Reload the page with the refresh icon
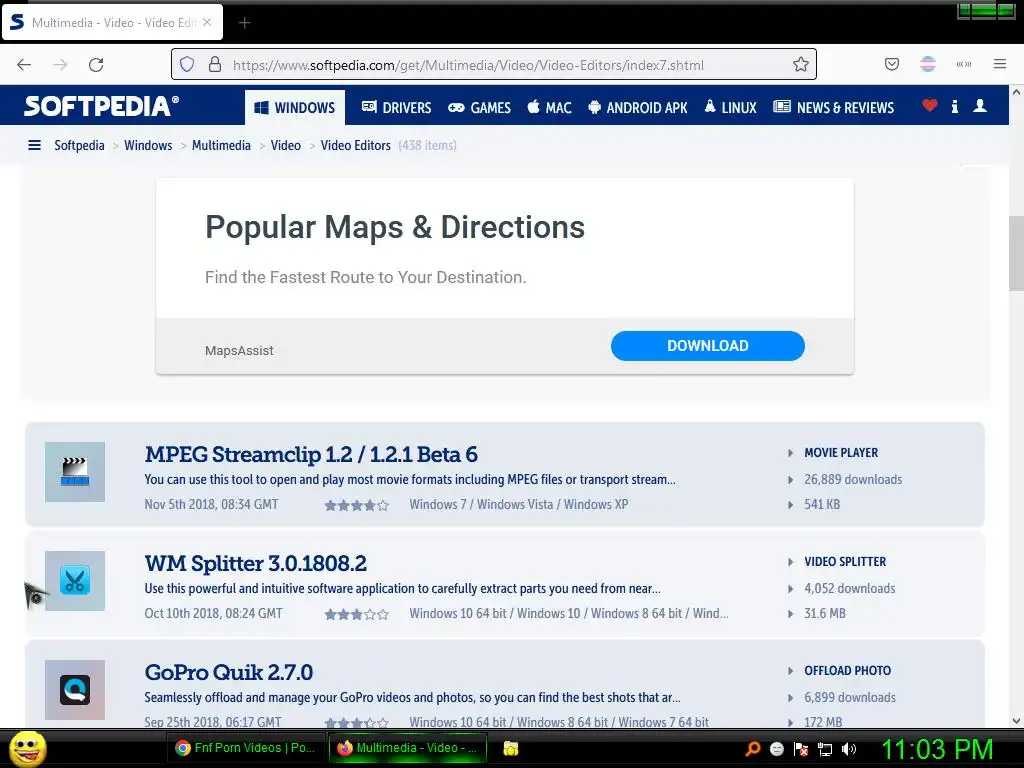The width and height of the screenshot is (1024, 768). (96, 65)
